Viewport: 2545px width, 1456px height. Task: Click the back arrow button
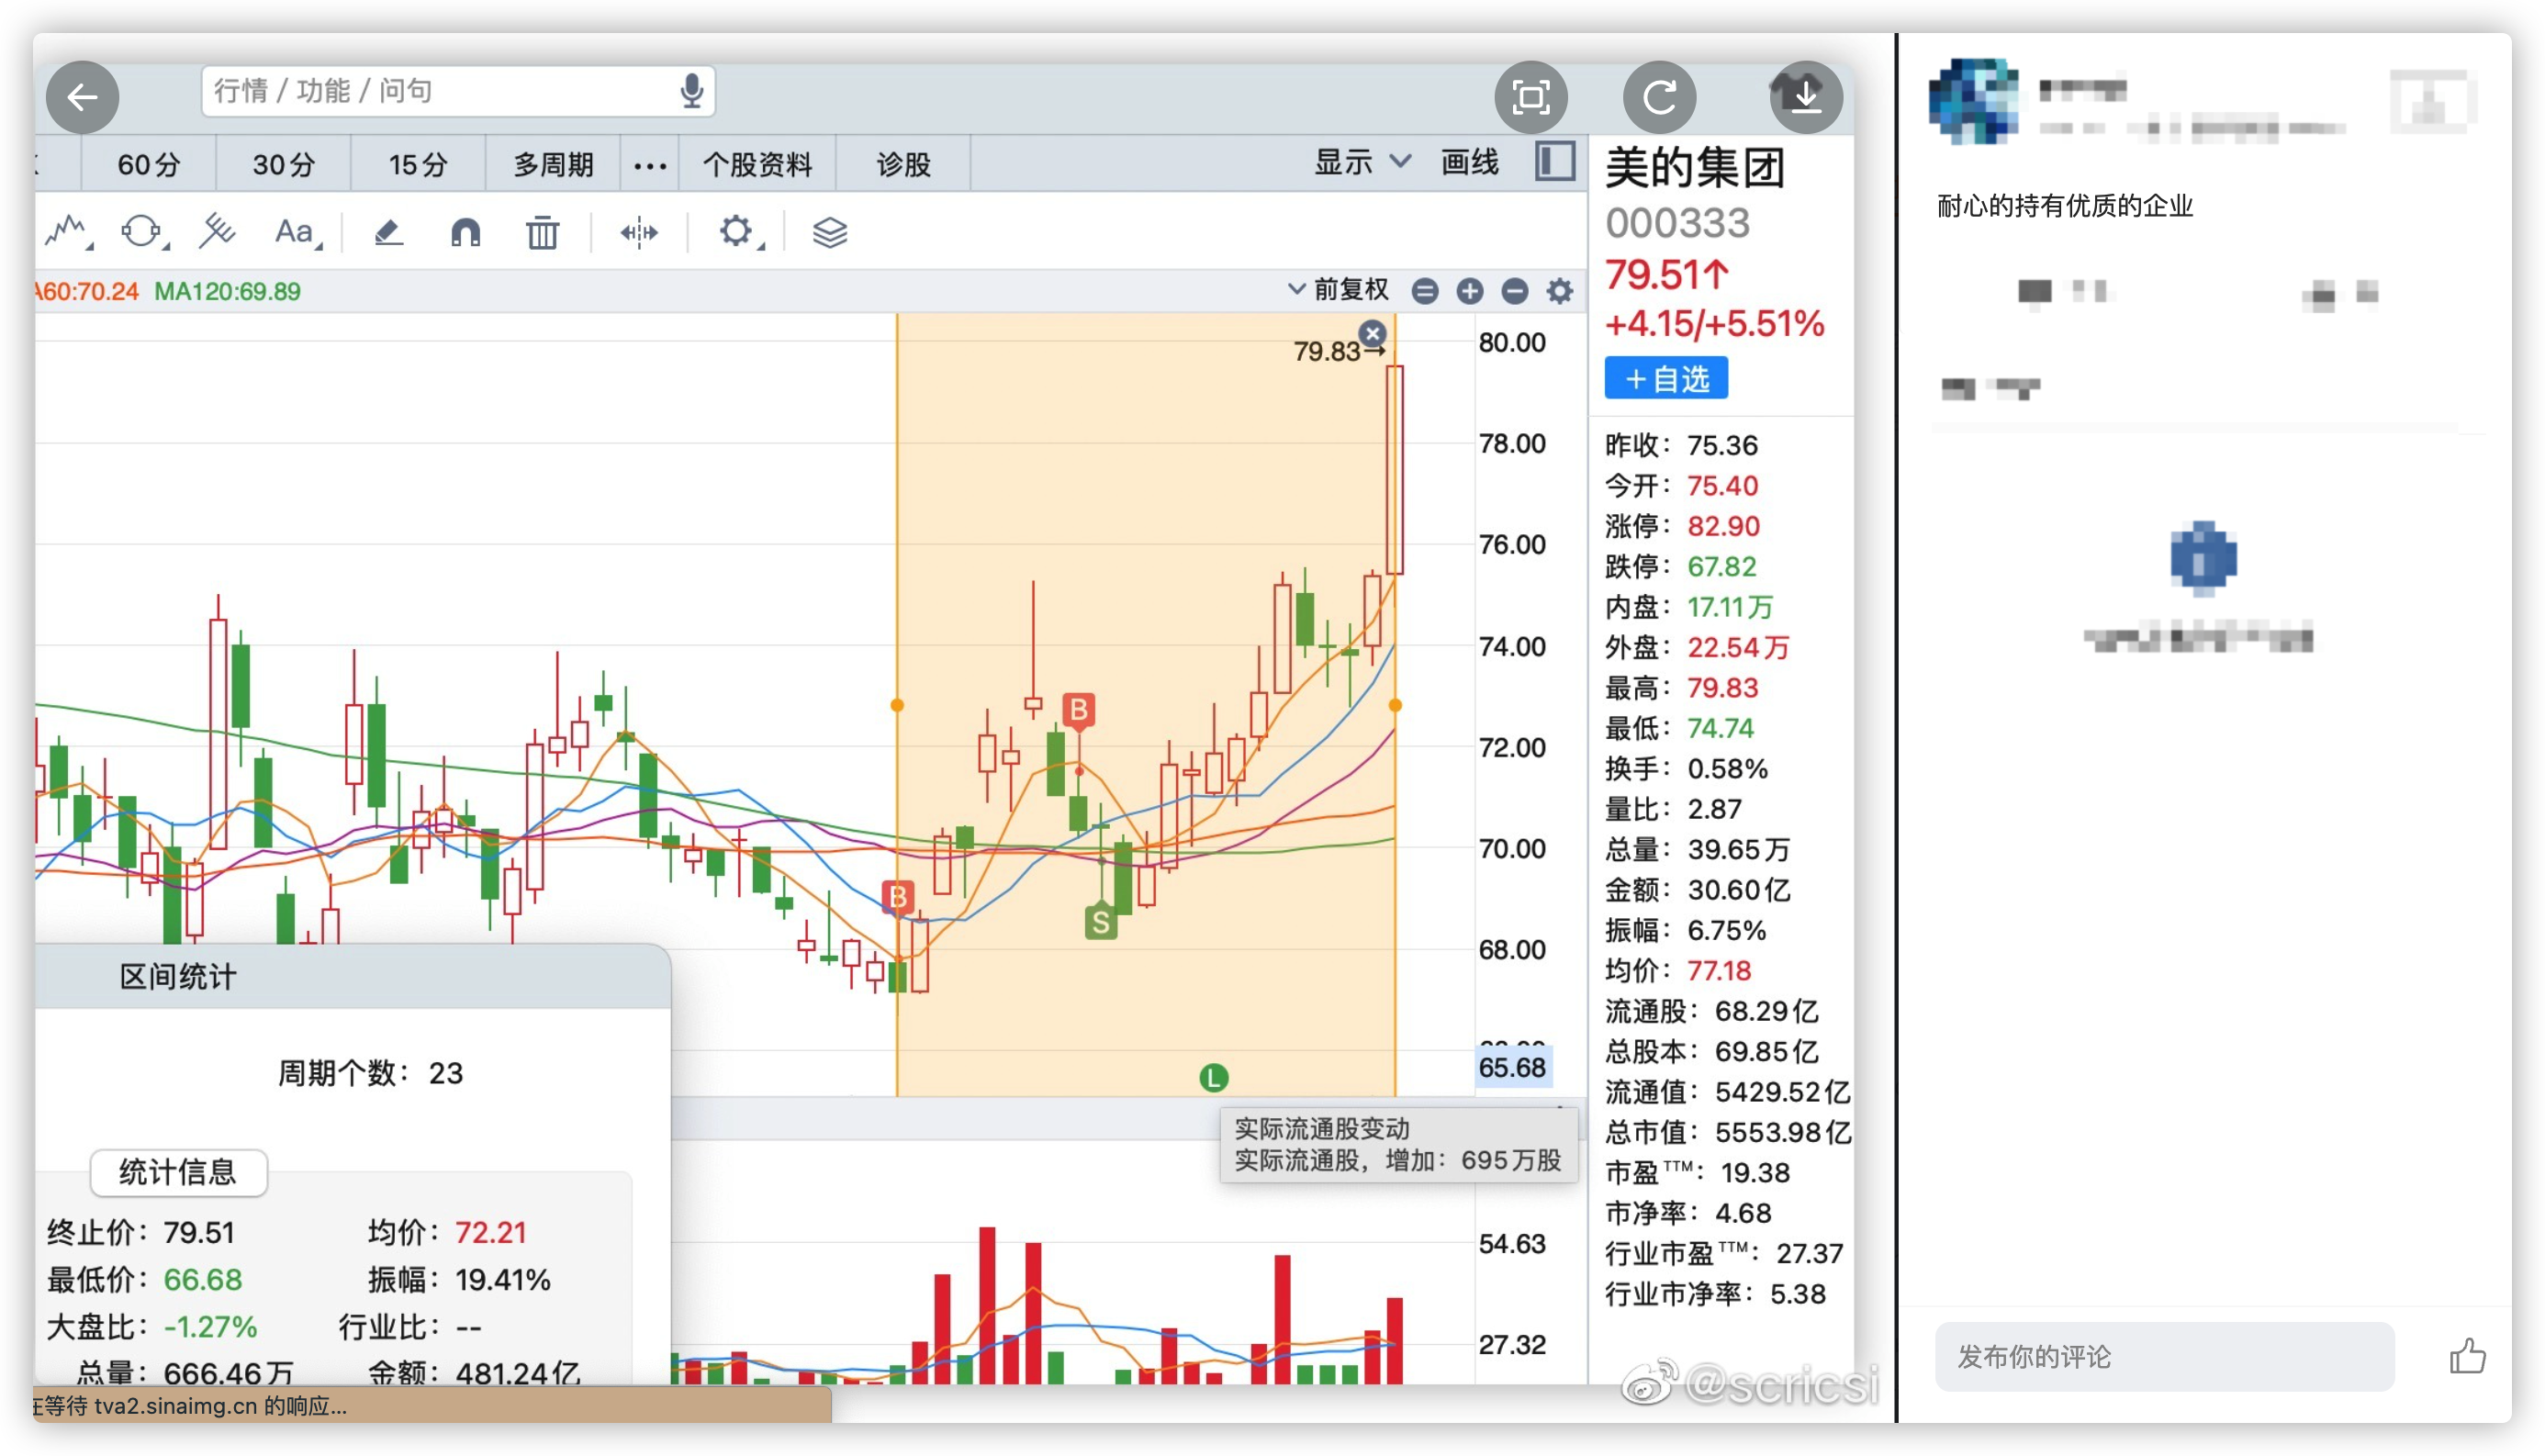pyautogui.click(x=82, y=97)
